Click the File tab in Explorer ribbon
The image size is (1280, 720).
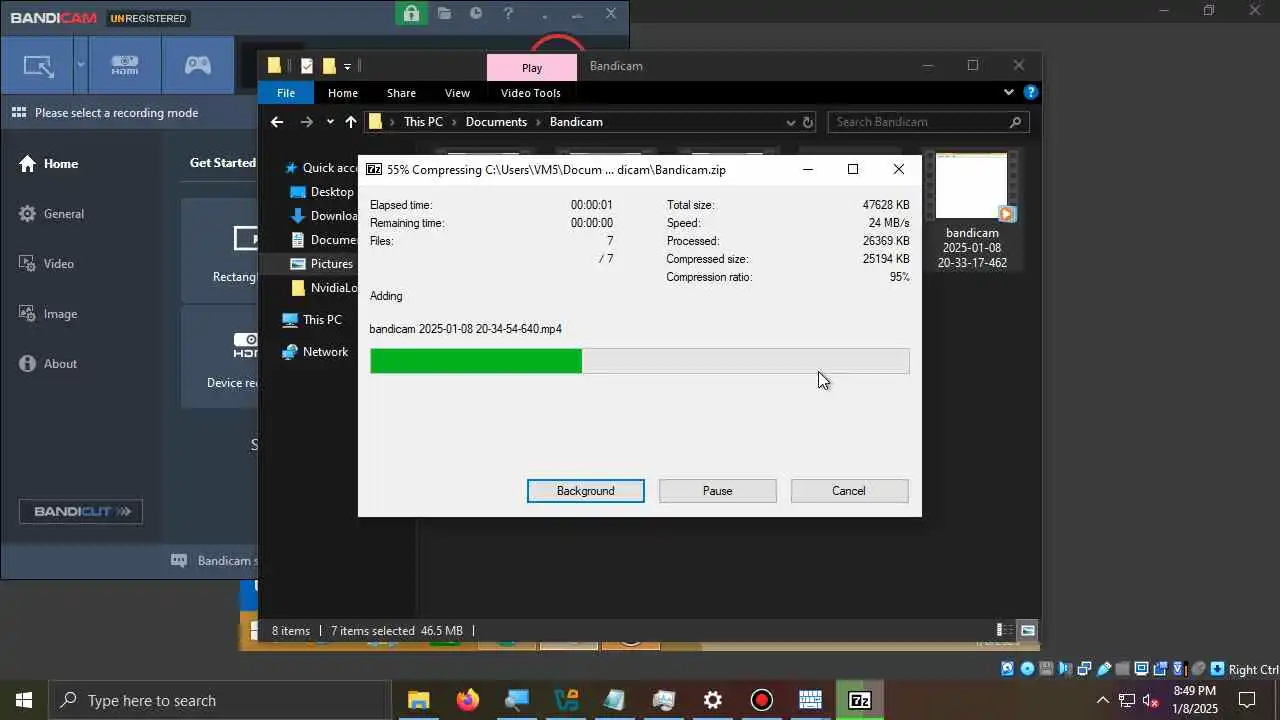pyautogui.click(x=286, y=93)
